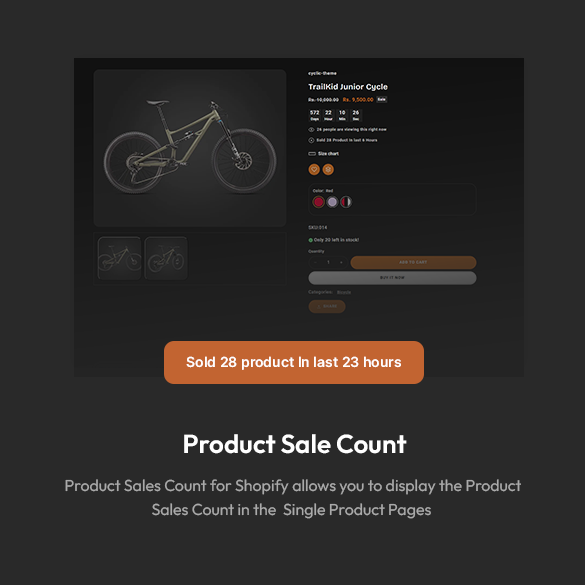The image size is (585, 585).
Task: Increase quantity with the plus button
Action: [x=341, y=262]
